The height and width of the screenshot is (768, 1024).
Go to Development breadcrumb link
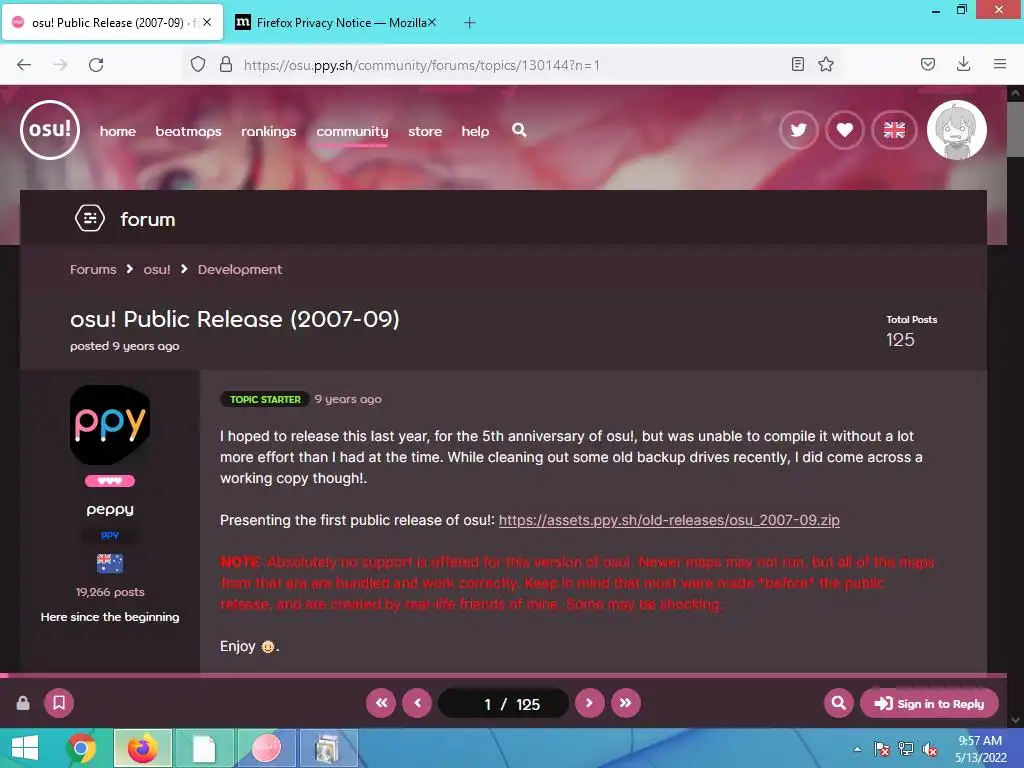[240, 269]
